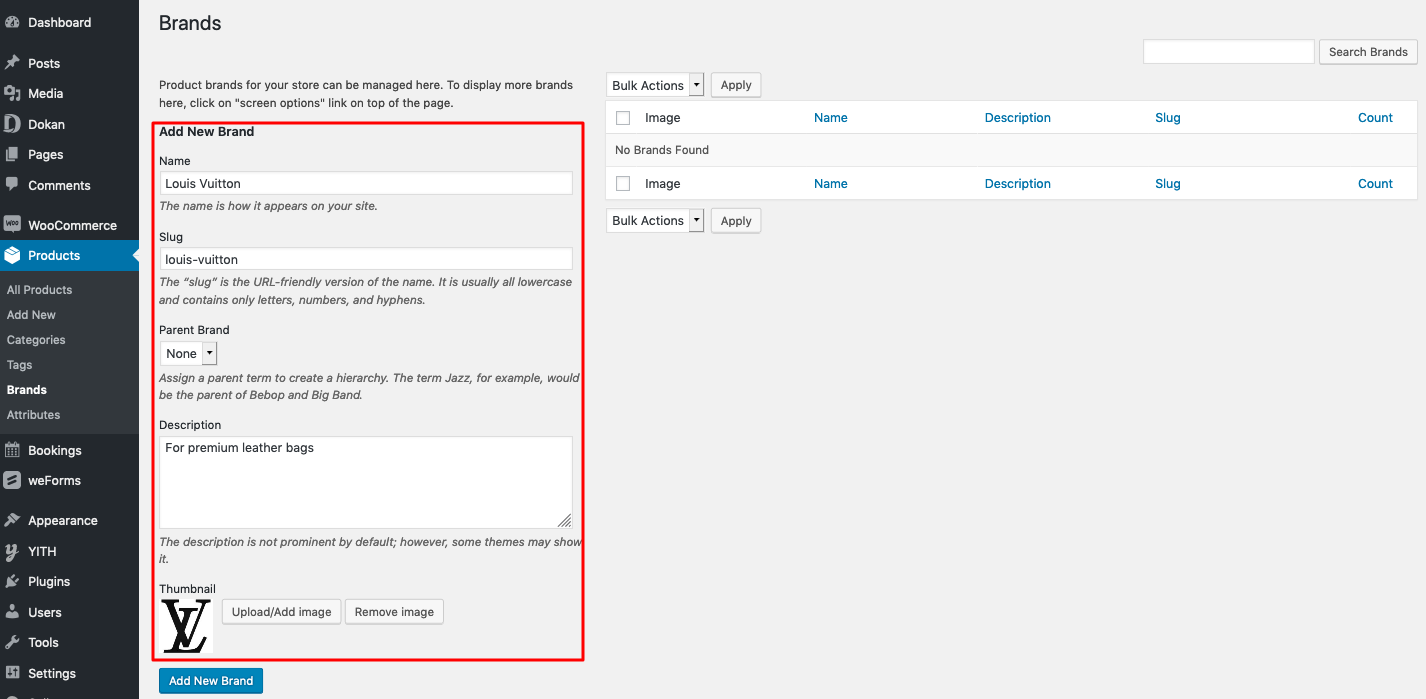1426x699 pixels.
Task: Open the bottom Bulk Actions dropdown
Action: point(655,220)
